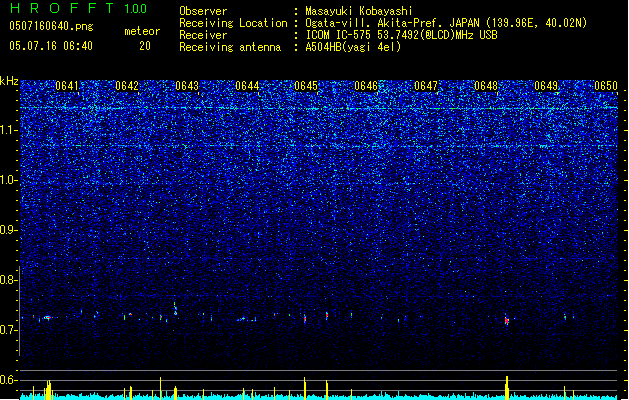Image resolution: width=629 pixels, height=400 pixels.
Task: Click the ICOM IC-575 receiver text
Action: pos(401,35)
